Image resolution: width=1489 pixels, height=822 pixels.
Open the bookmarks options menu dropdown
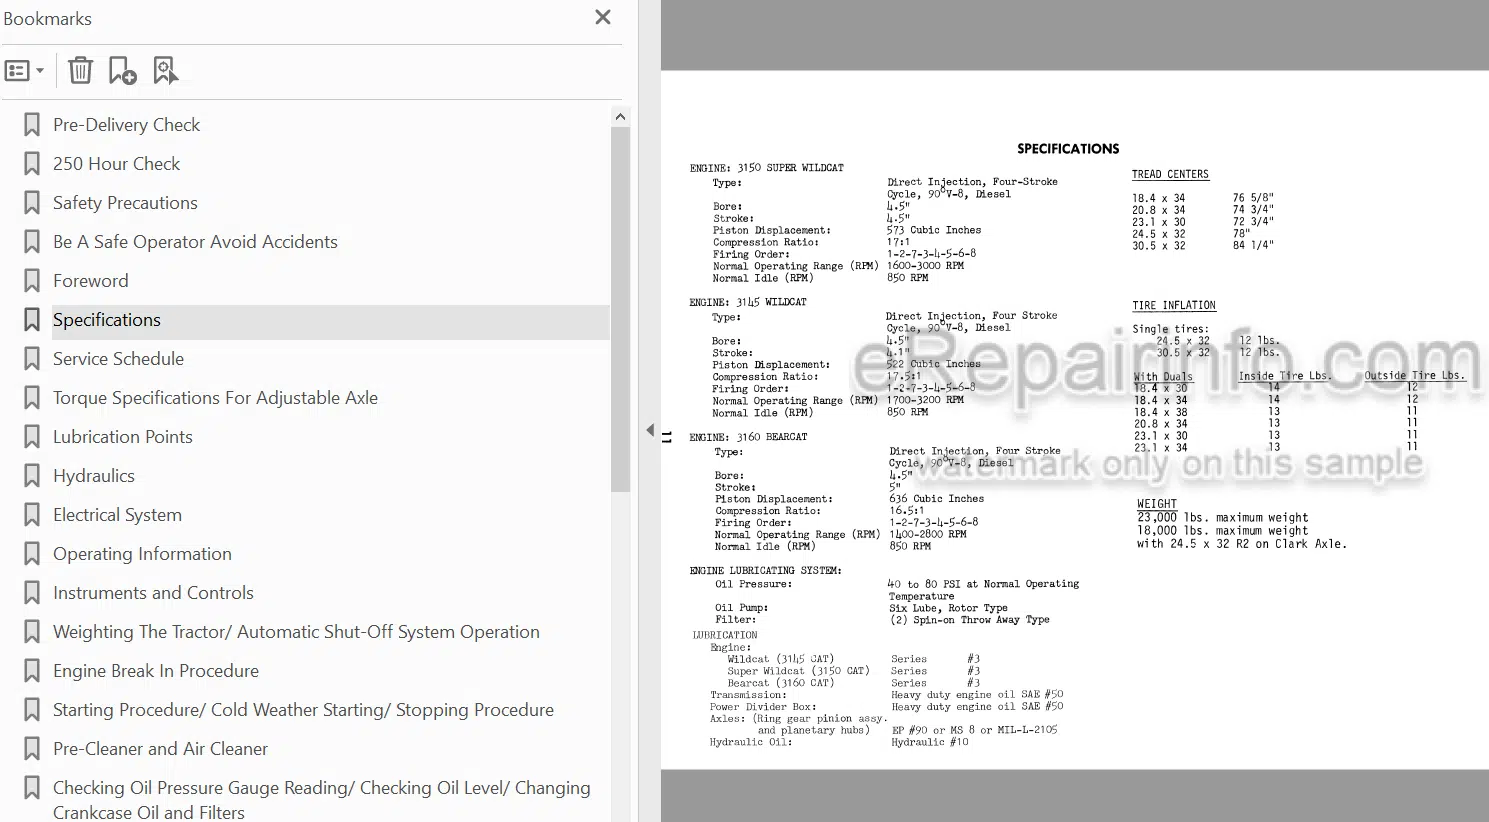pos(24,71)
